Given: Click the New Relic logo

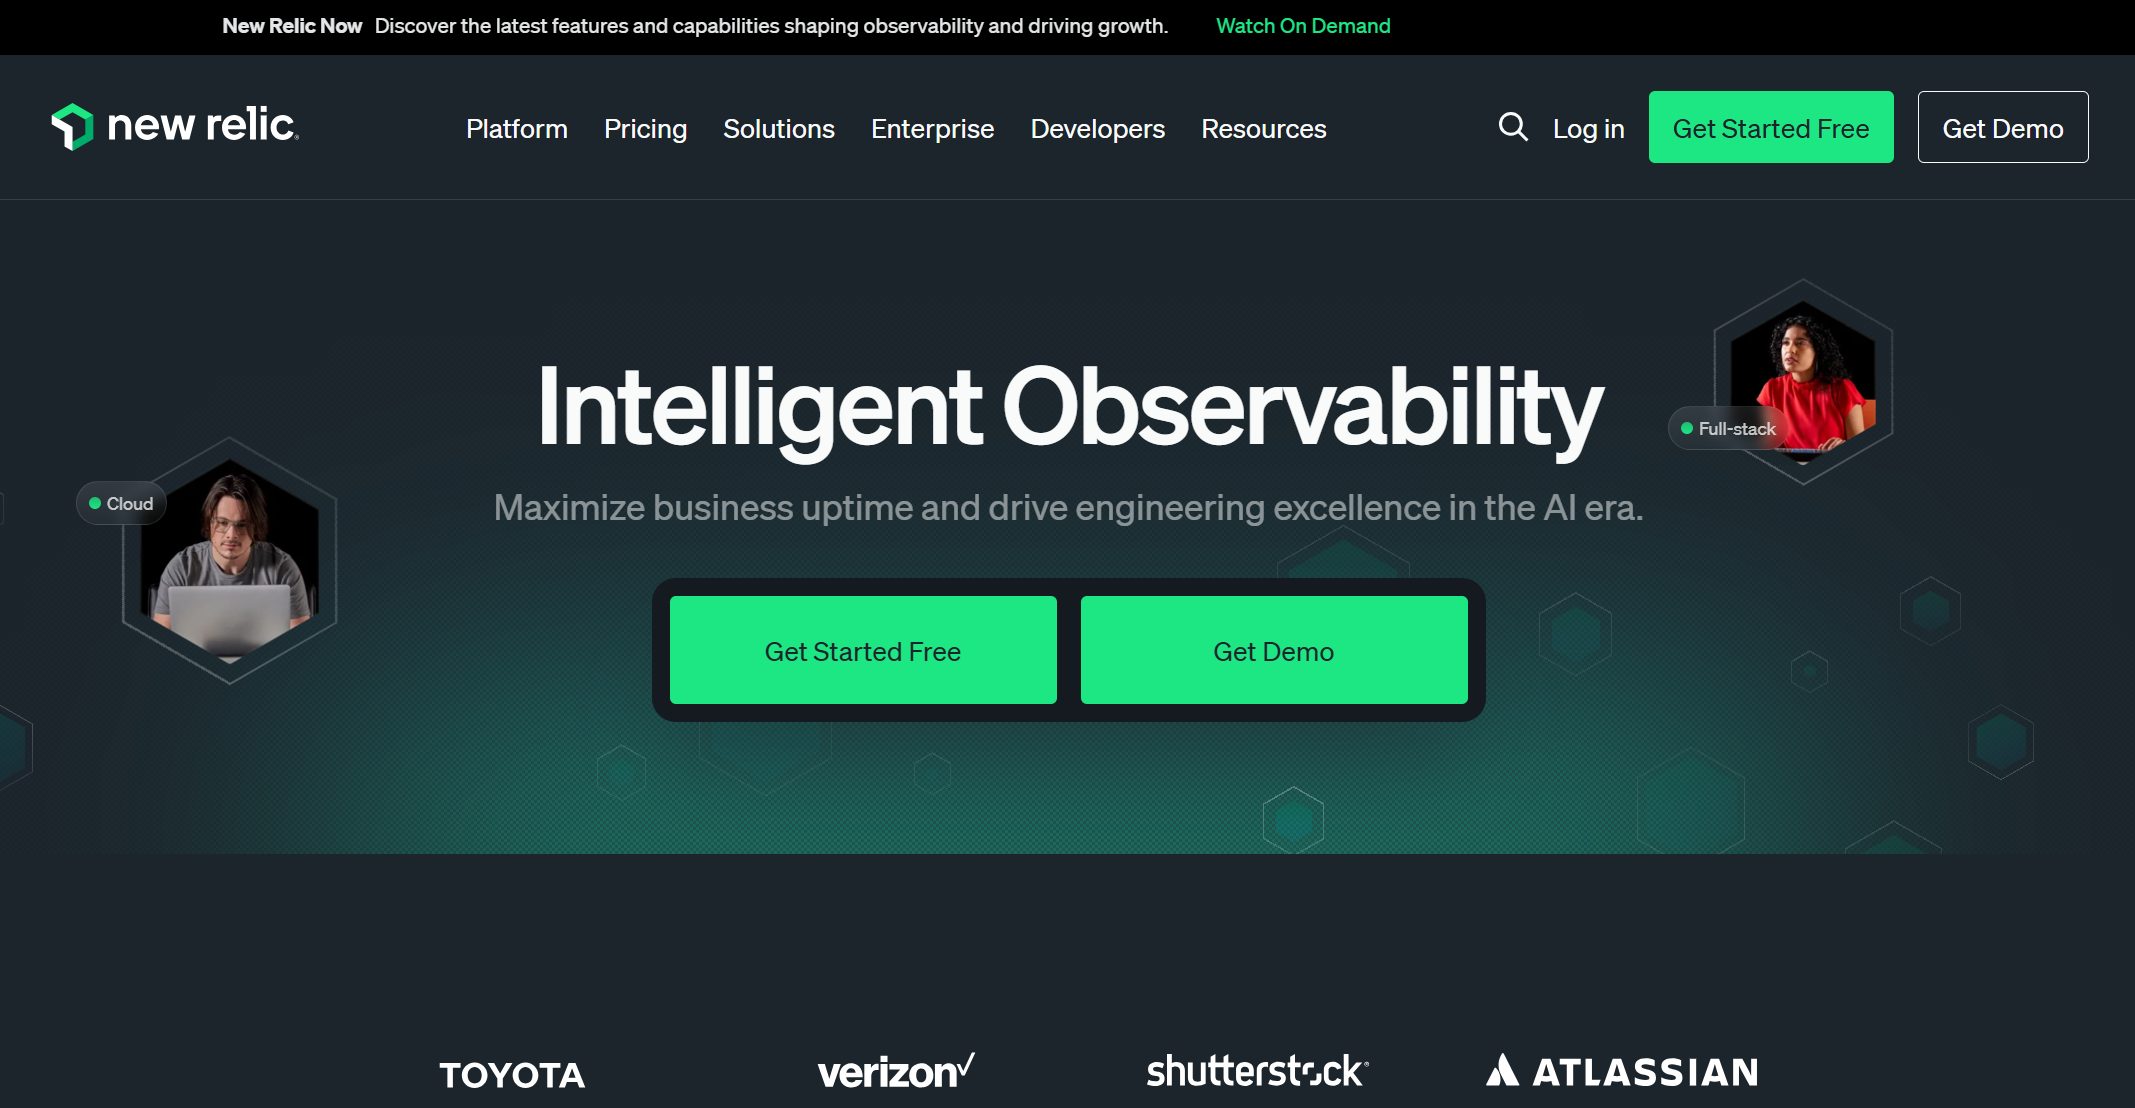Looking at the screenshot, I should click(175, 126).
